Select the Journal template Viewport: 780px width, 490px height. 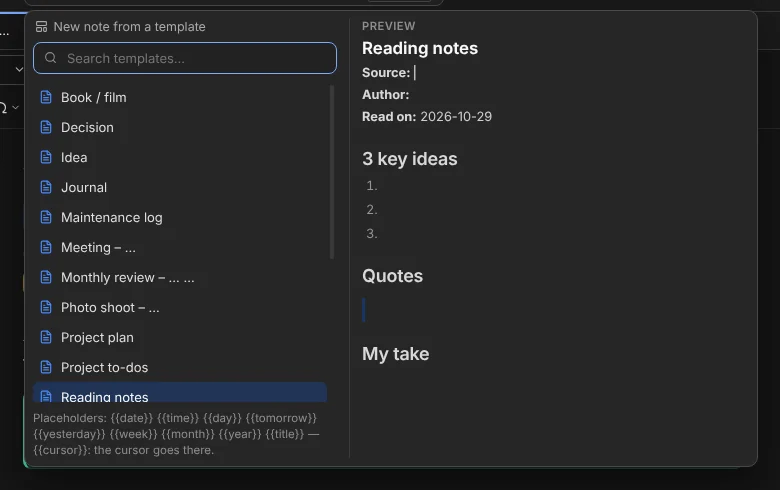click(180, 188)
